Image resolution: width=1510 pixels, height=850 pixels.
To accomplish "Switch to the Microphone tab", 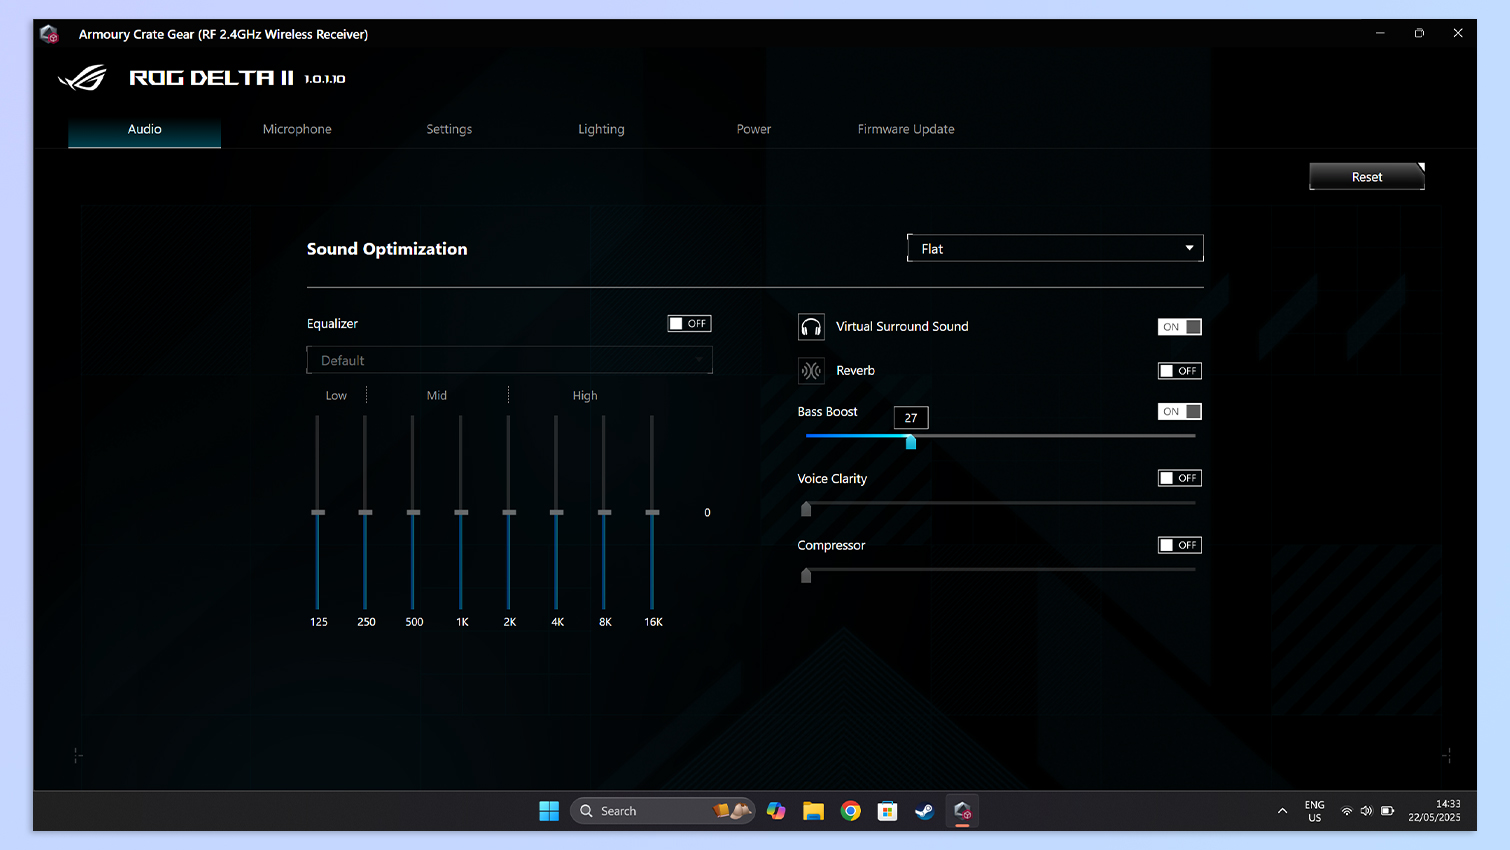I will tap(297, 129).
